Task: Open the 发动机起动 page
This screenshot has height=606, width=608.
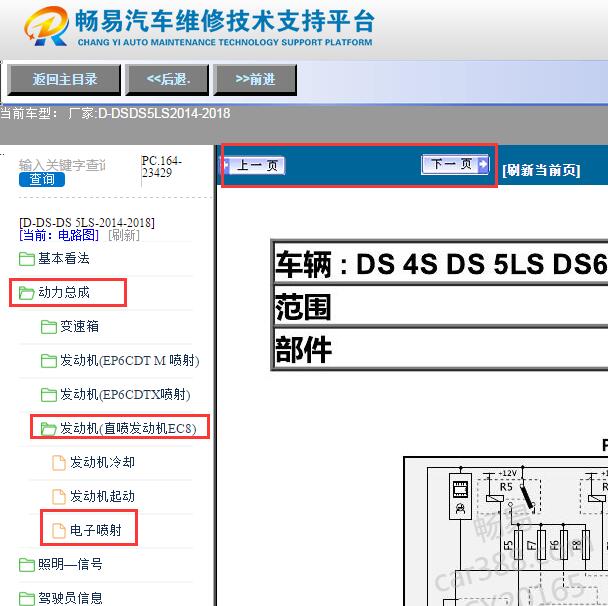Action: [x=102, y=497]
